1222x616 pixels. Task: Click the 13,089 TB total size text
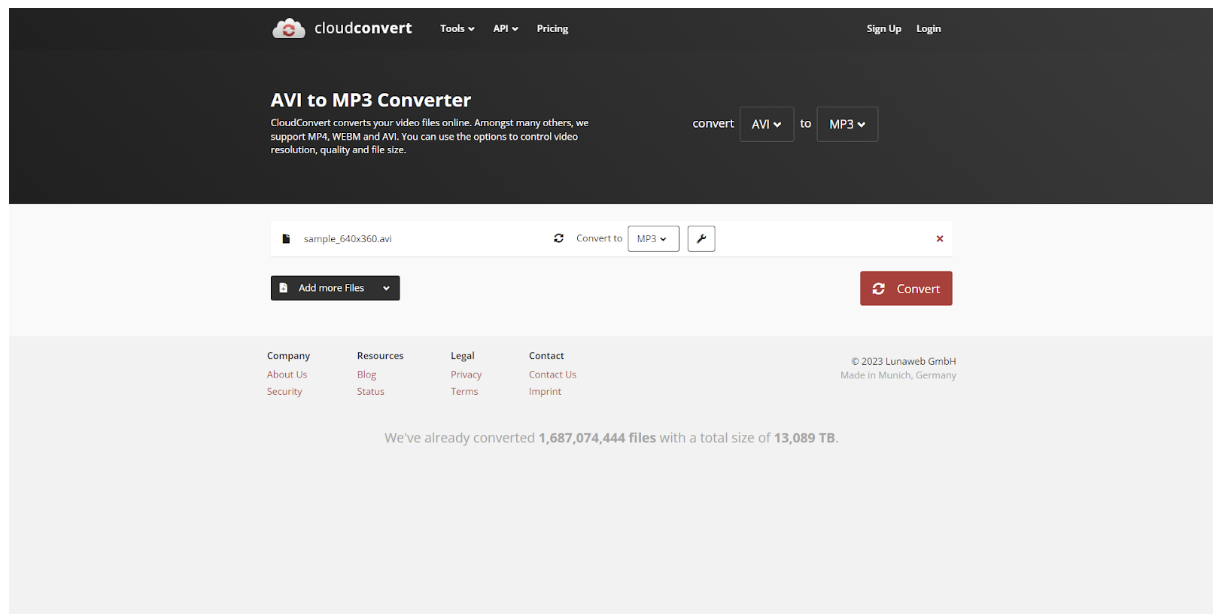pos(804,438)
